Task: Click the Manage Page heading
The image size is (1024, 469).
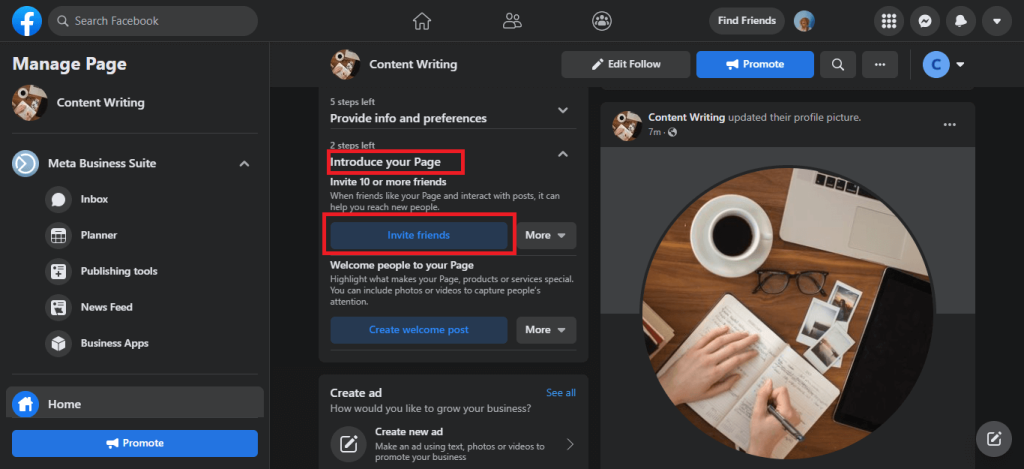Action: pyautogui.click(x=69, y=63)
